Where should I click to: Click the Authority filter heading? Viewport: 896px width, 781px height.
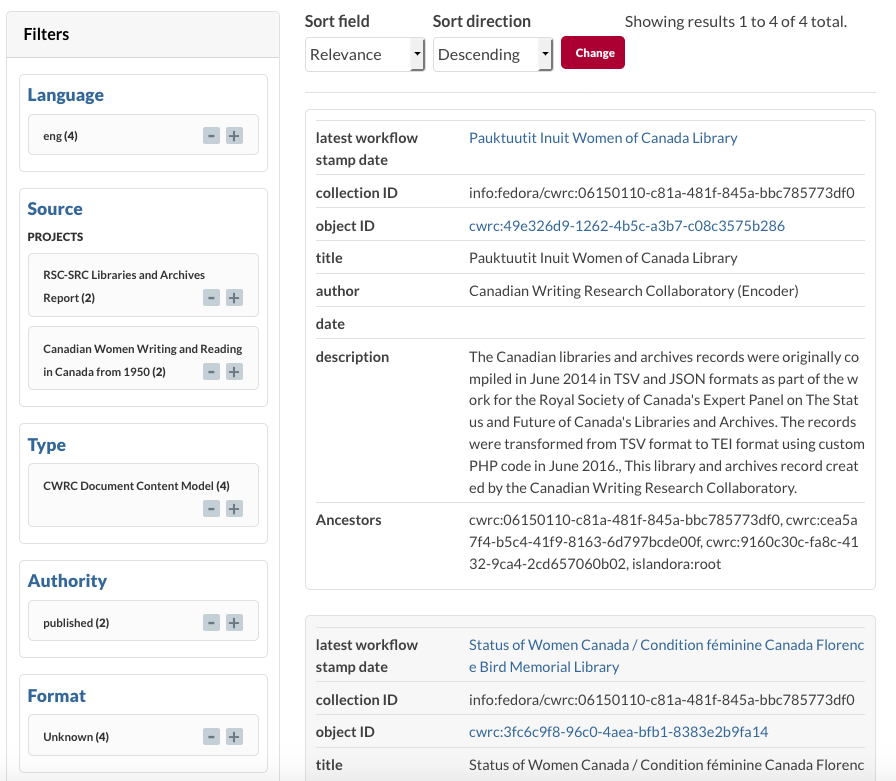tap(67, 580)
